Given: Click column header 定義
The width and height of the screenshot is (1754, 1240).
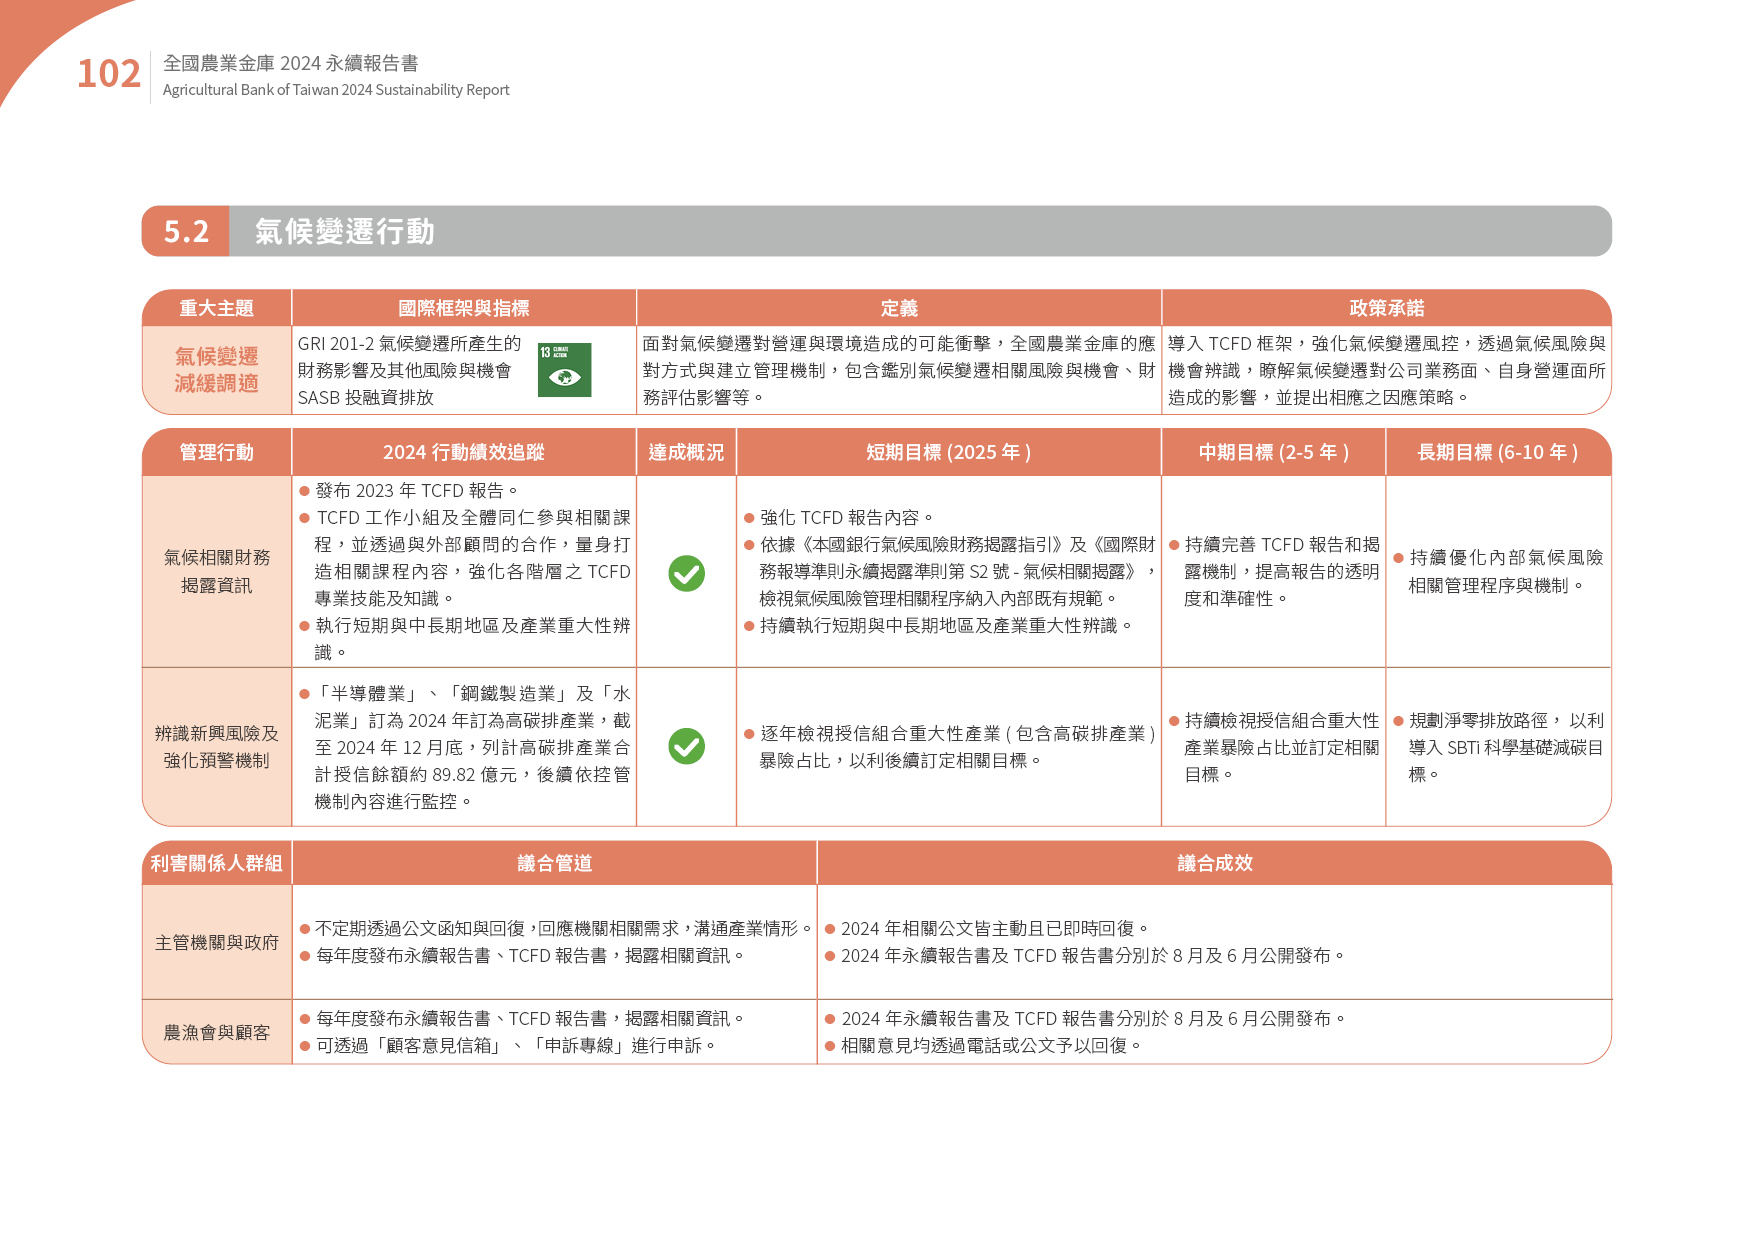Looking at the screenshot, I should click(x=899, y=308).
